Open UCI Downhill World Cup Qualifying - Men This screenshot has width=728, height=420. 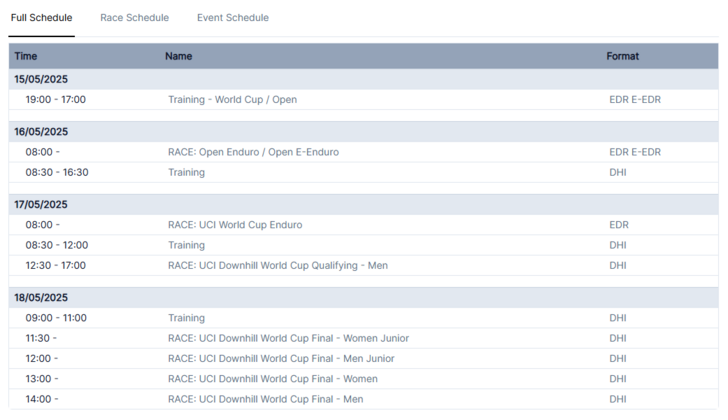(x=278, y=265)
